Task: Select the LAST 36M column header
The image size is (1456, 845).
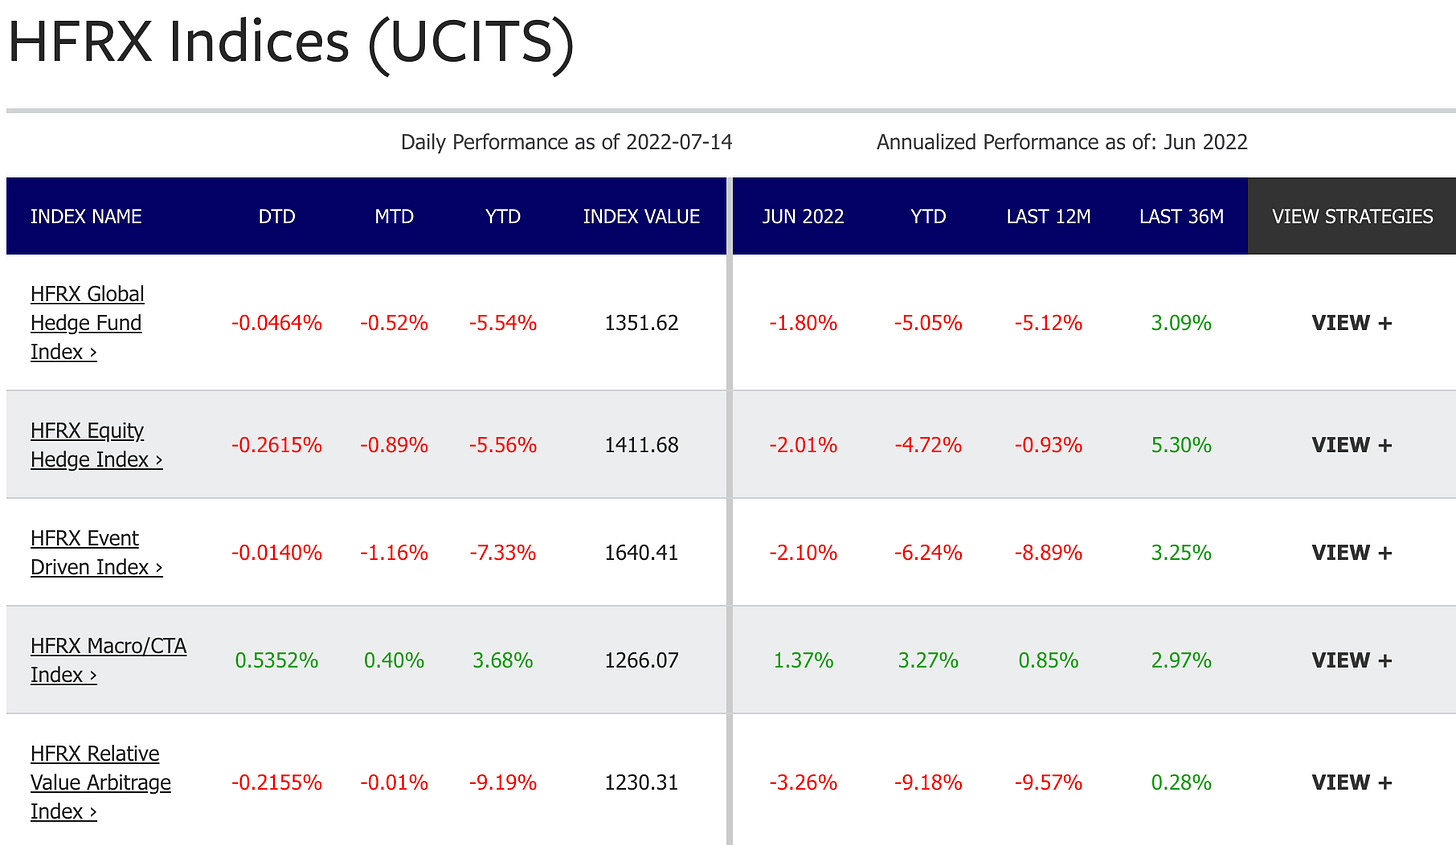Action: coord(1181,216)
